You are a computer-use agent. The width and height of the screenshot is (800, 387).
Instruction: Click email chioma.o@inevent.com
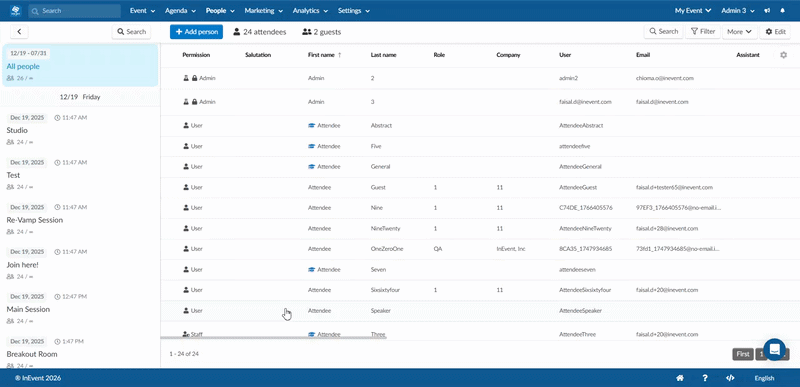(x=665, y=79)
